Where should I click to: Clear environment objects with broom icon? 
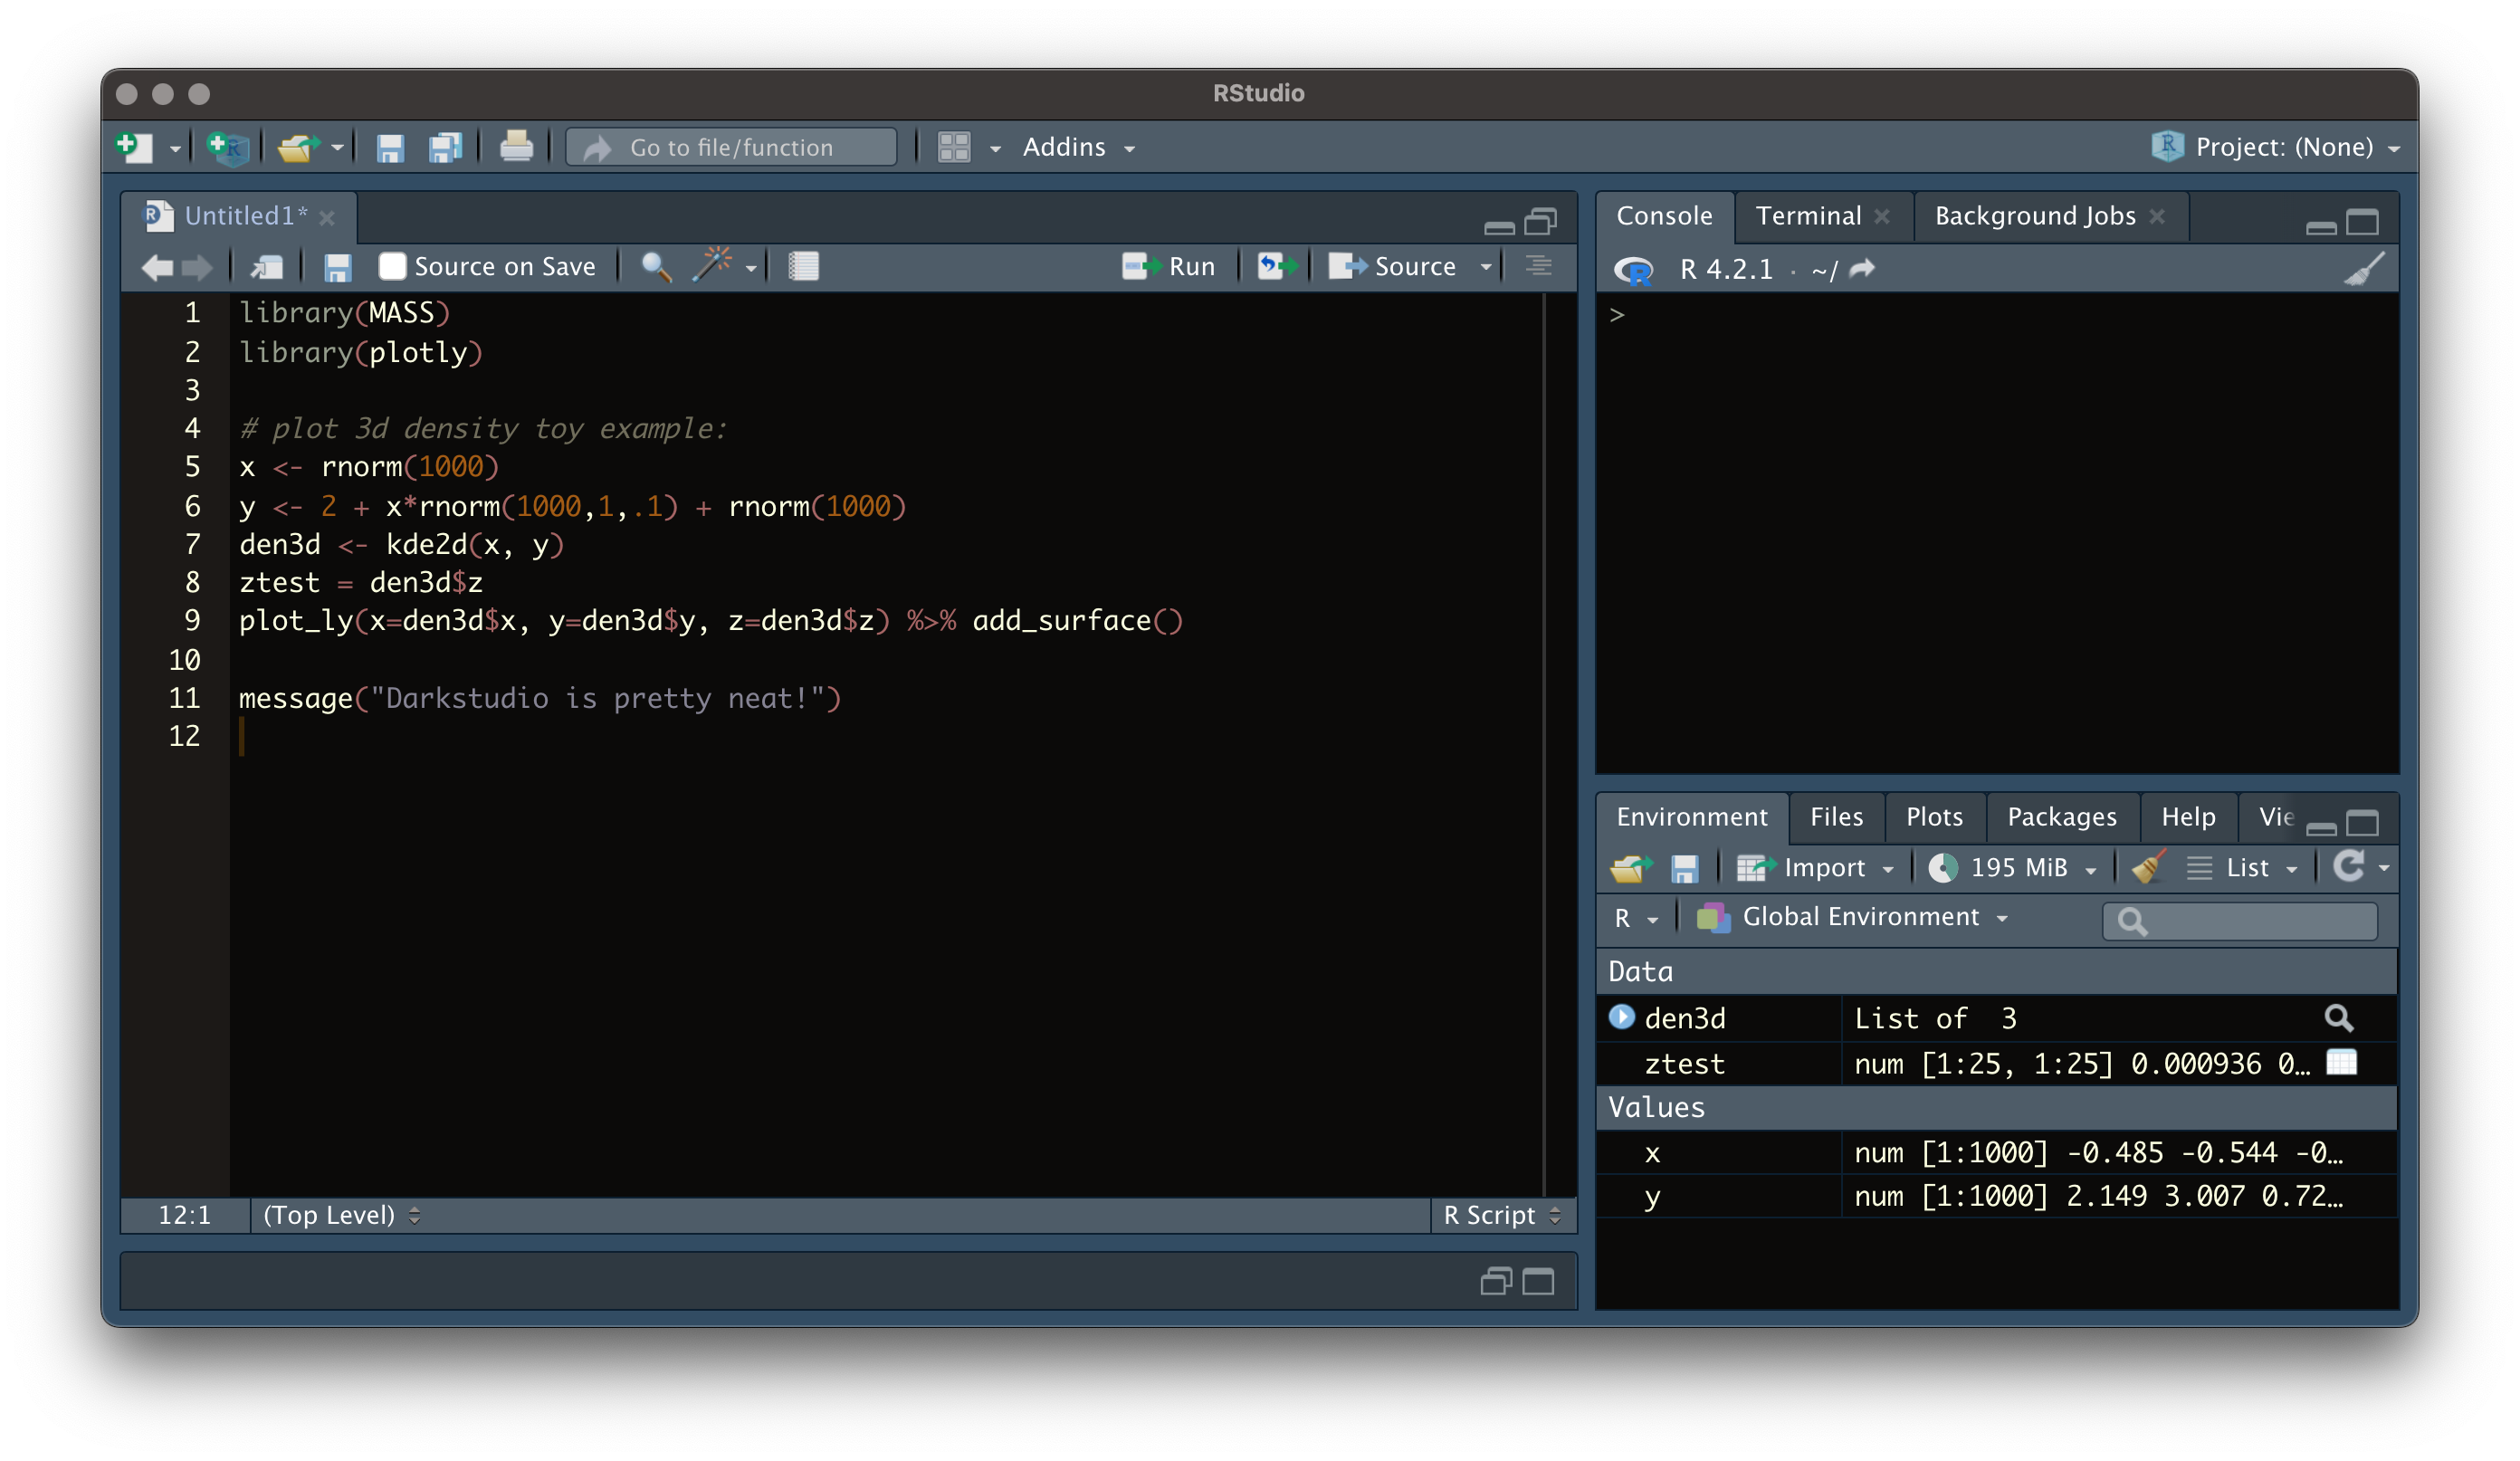coord(2148,867)
